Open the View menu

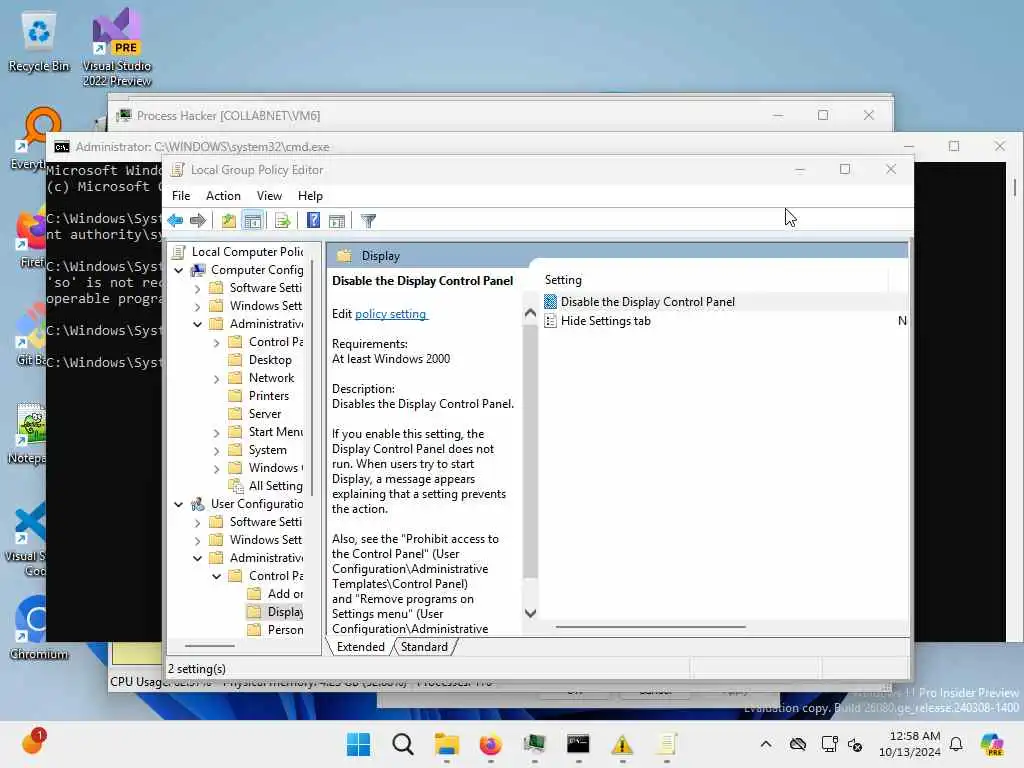[269, 196]
